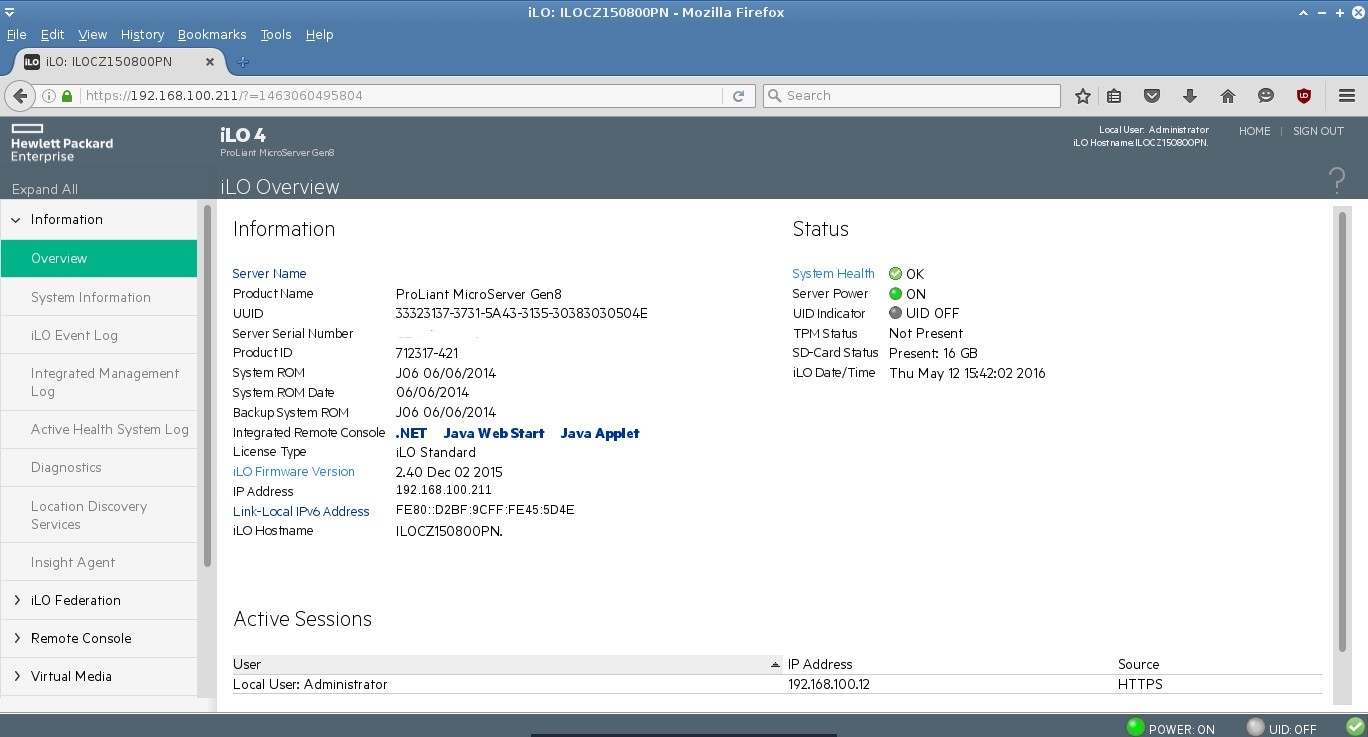The width and height of the screenshot is (1368, 737).
Task: Open site information icon in address bar
Action: pos(48,96)
